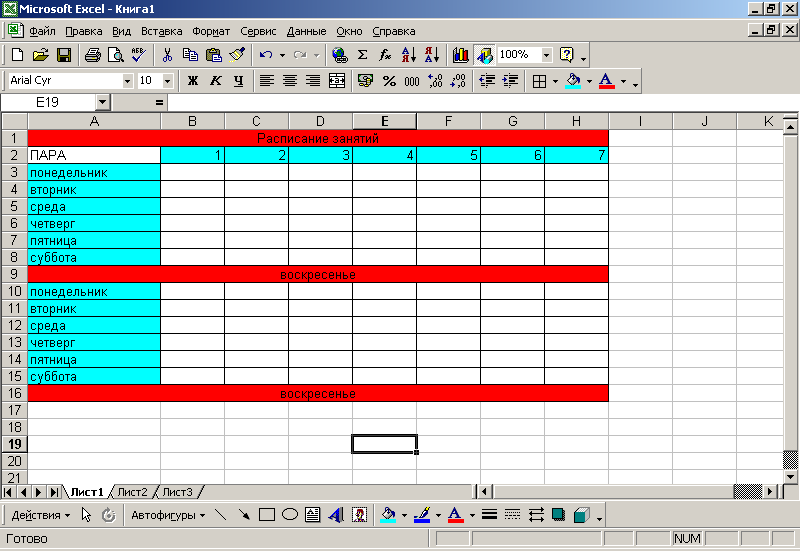Expand formatting toolbar font color dropdown arrow
The image size is (800, 551).
pyautogui.click(x=623, y=81)
